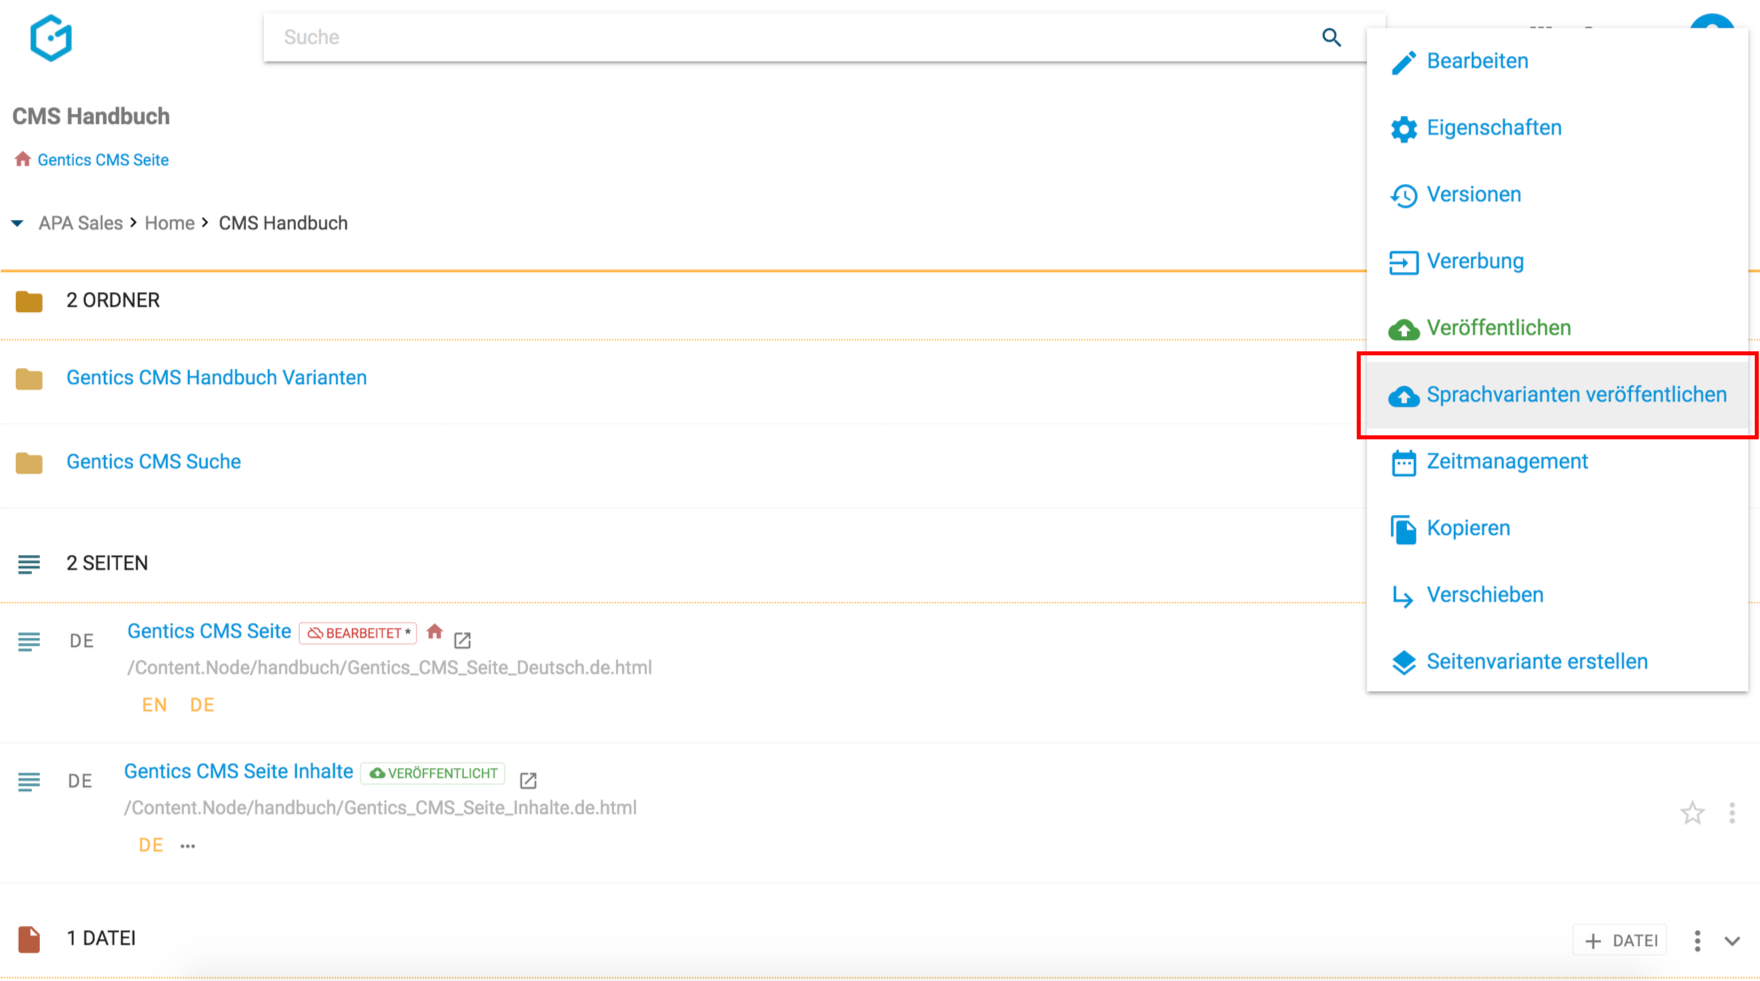Image resolution: width=1760 pixels, height=981 pixels.
Task: Click folder icon of Gentics CMS Suche
Action: [x=29, y=463]
